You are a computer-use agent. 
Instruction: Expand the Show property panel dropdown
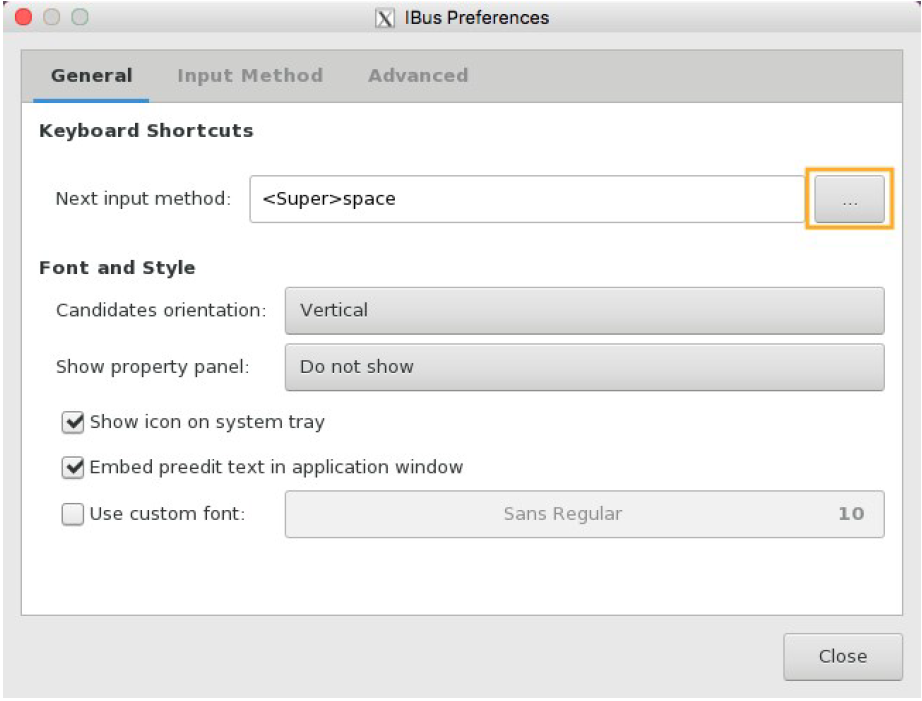(x=584, y=367)
